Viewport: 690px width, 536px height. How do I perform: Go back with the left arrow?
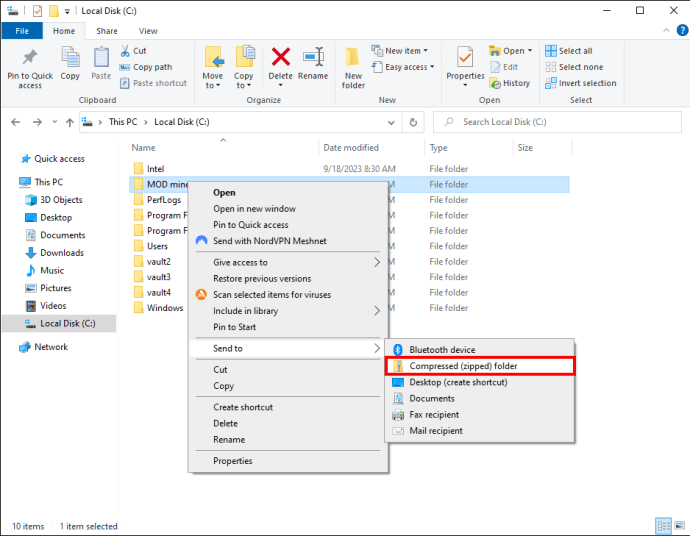coord(15,122)
